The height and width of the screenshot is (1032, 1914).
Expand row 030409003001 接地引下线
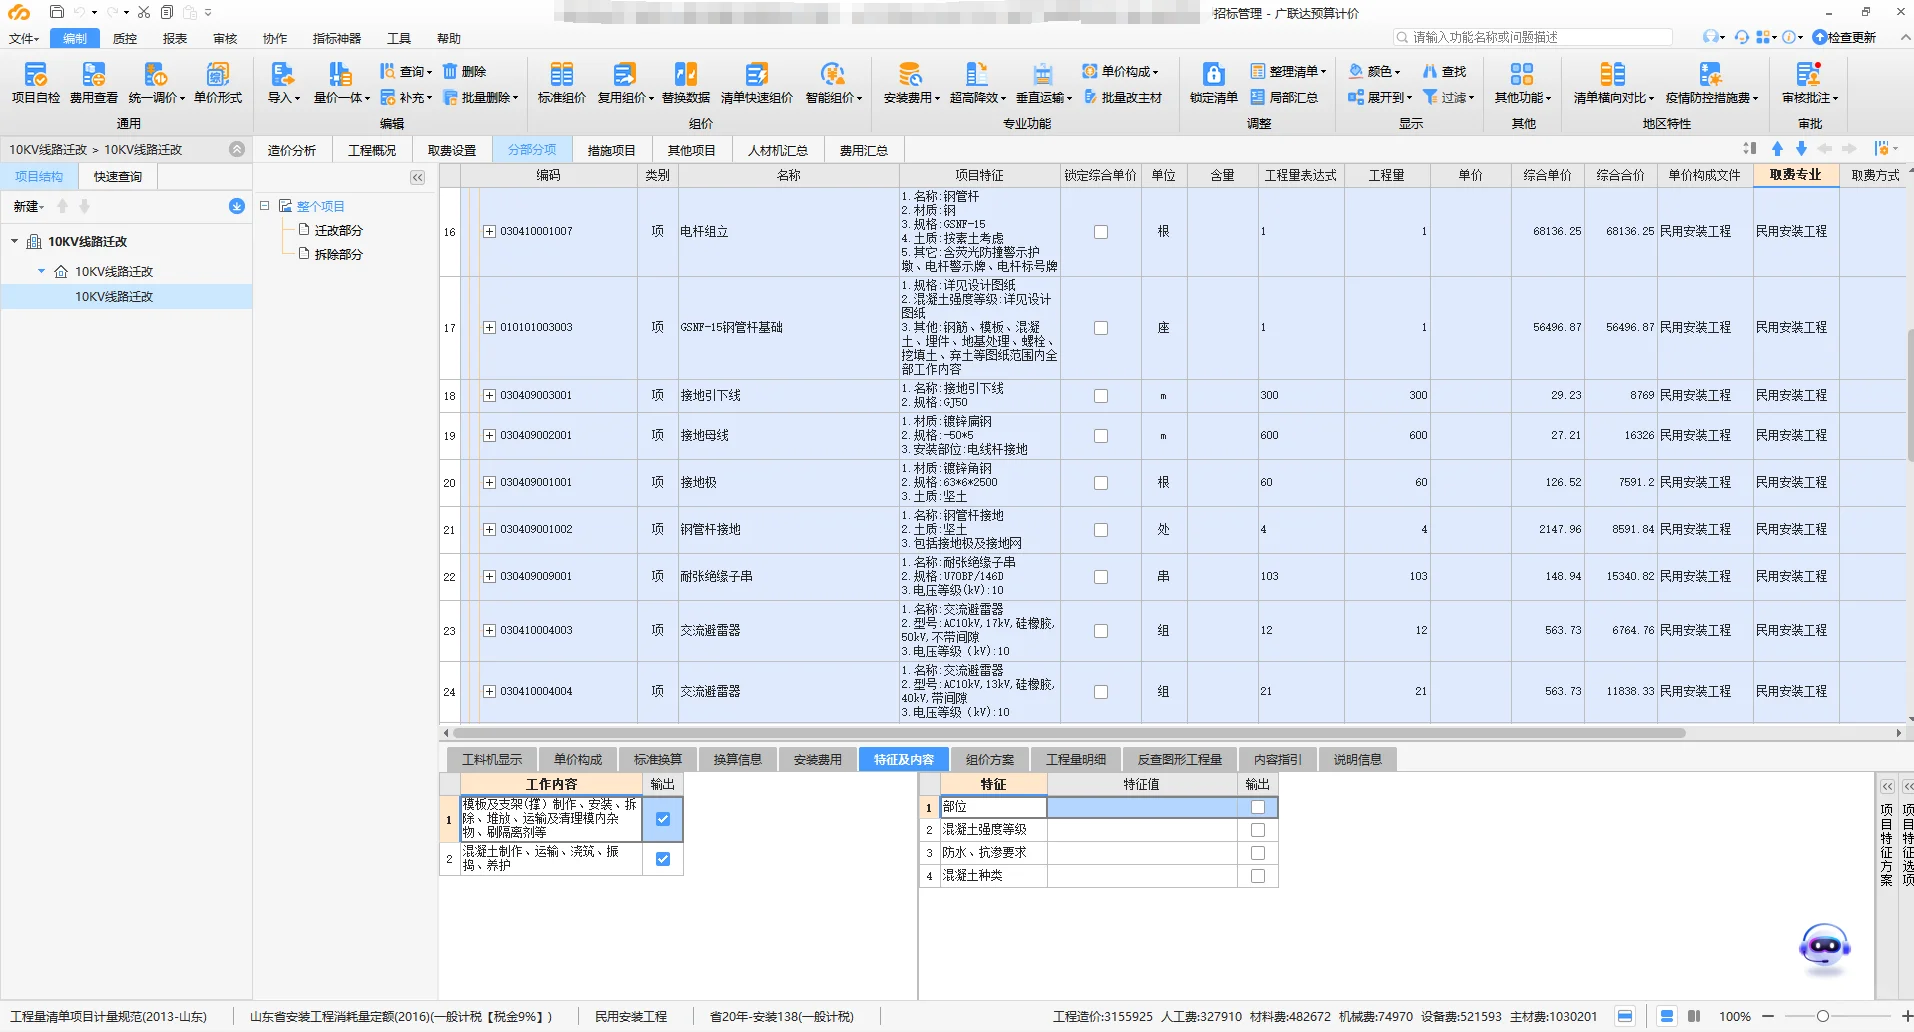point(489,396)
